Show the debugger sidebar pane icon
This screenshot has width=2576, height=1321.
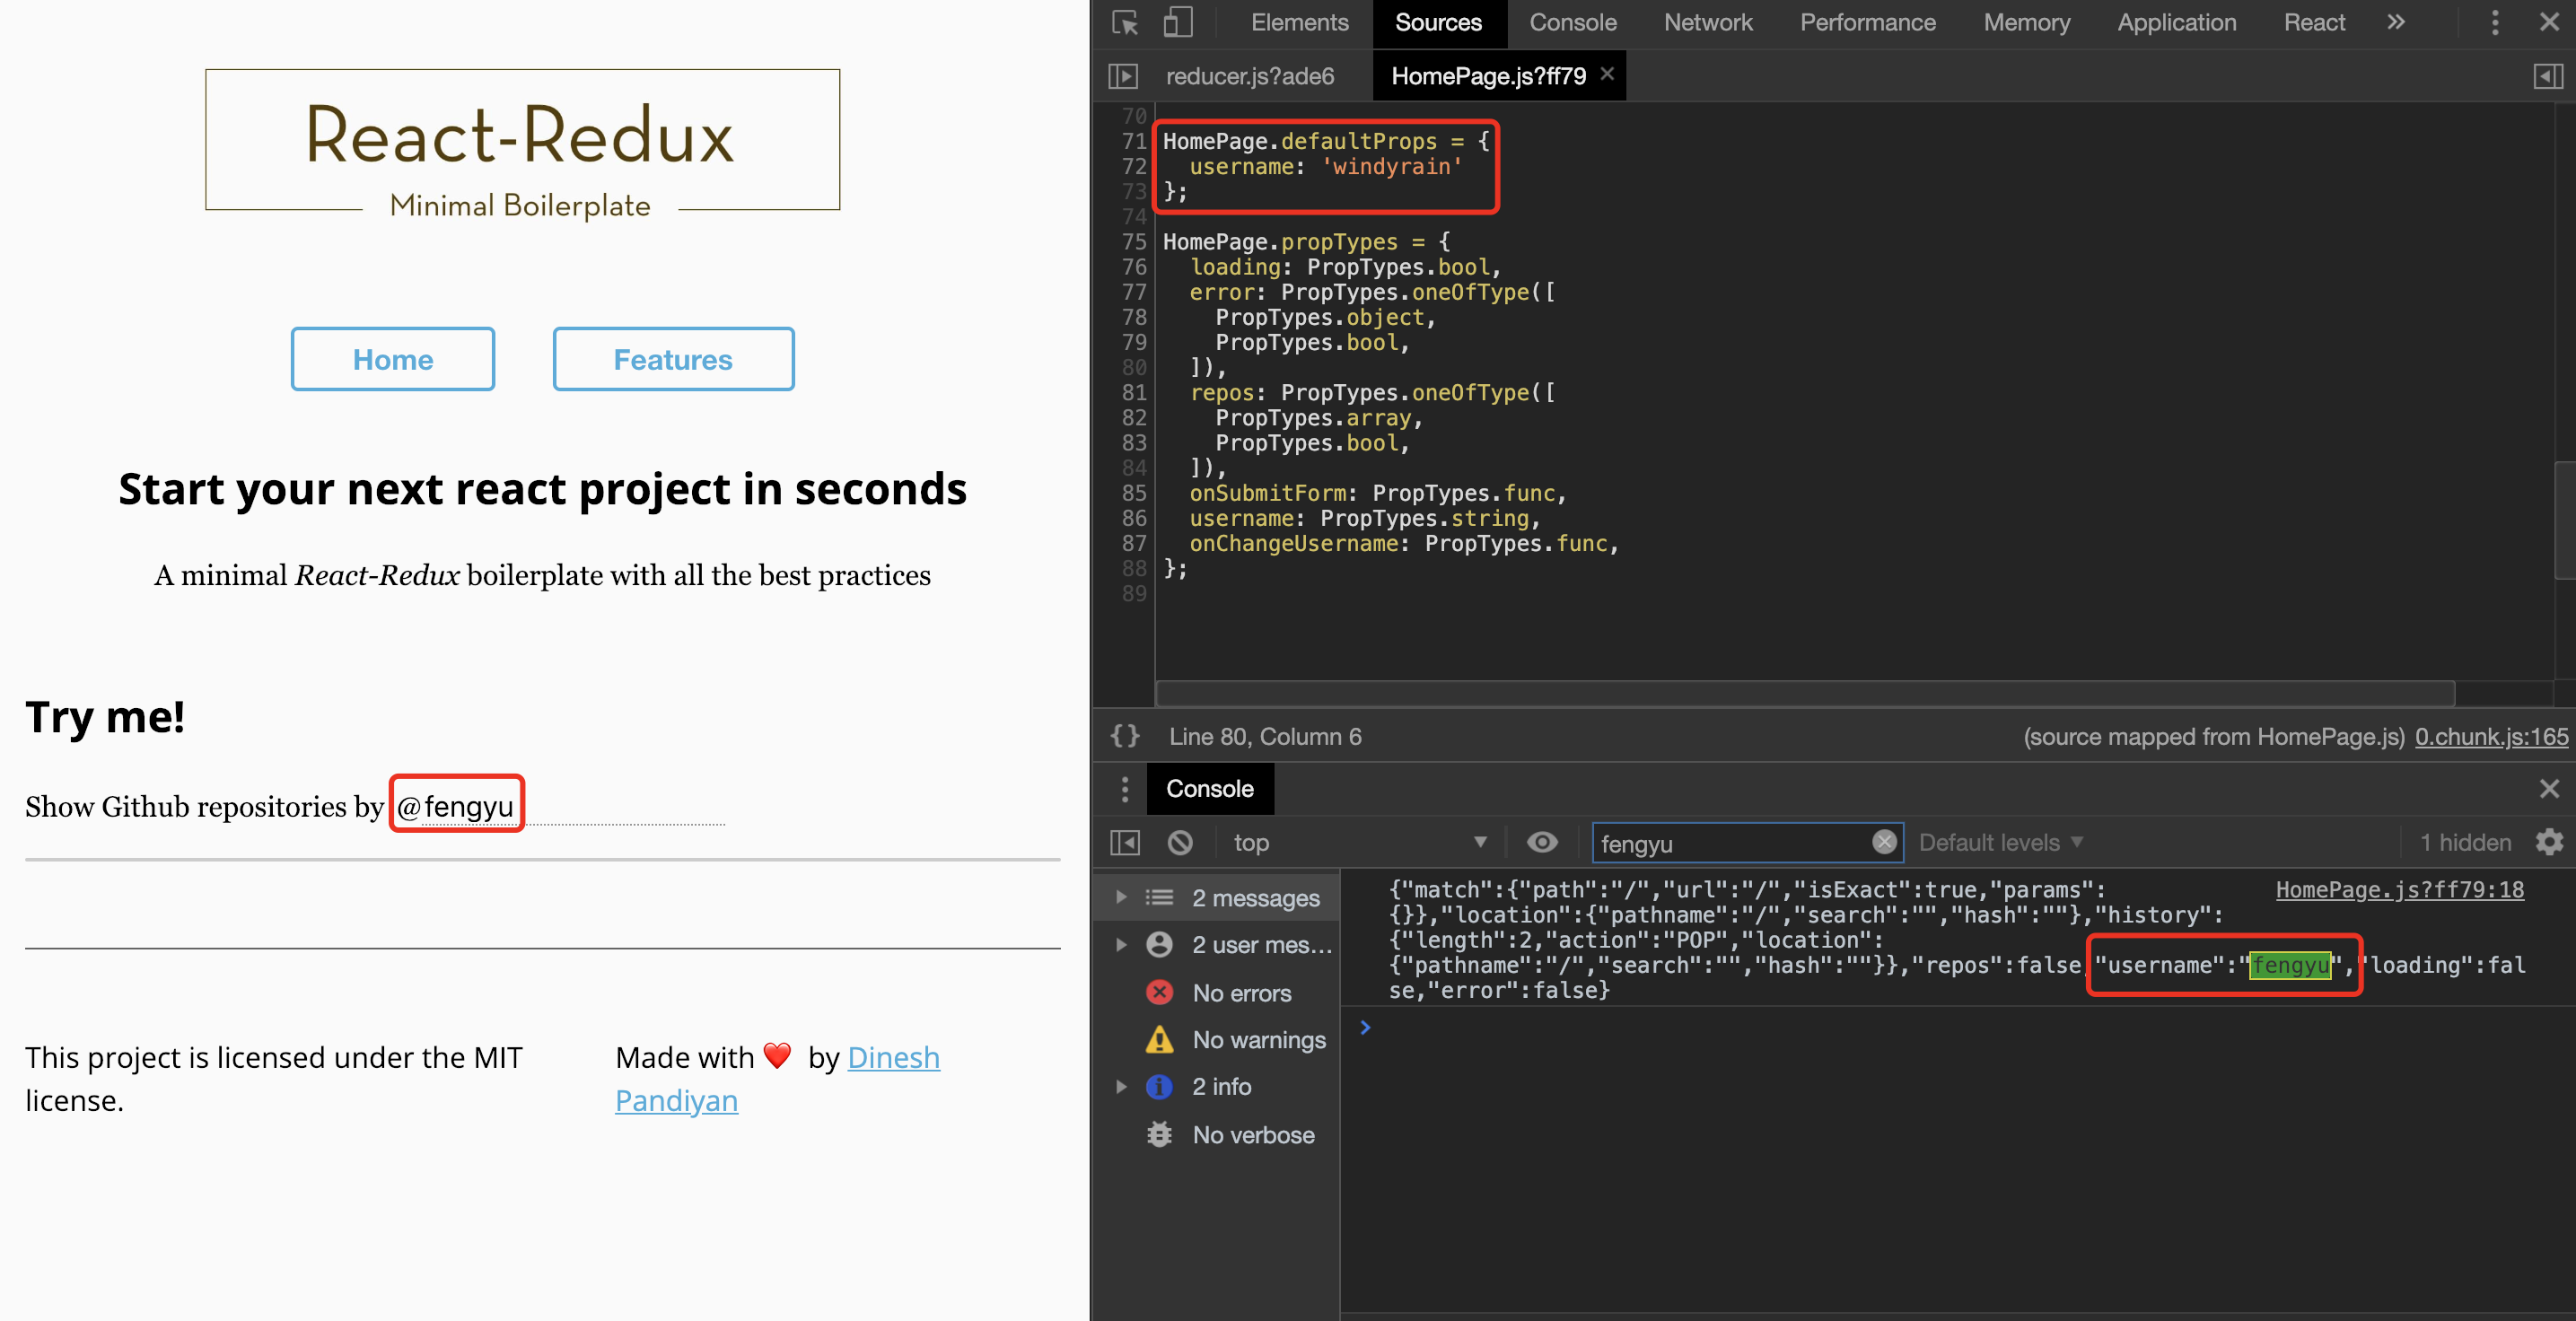[2548, 76]
